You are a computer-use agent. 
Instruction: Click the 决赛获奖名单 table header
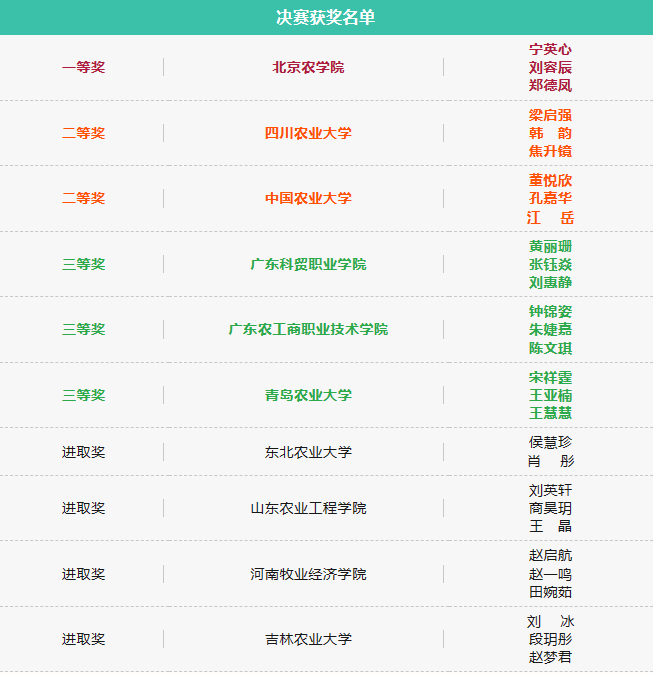pos(326,17)
